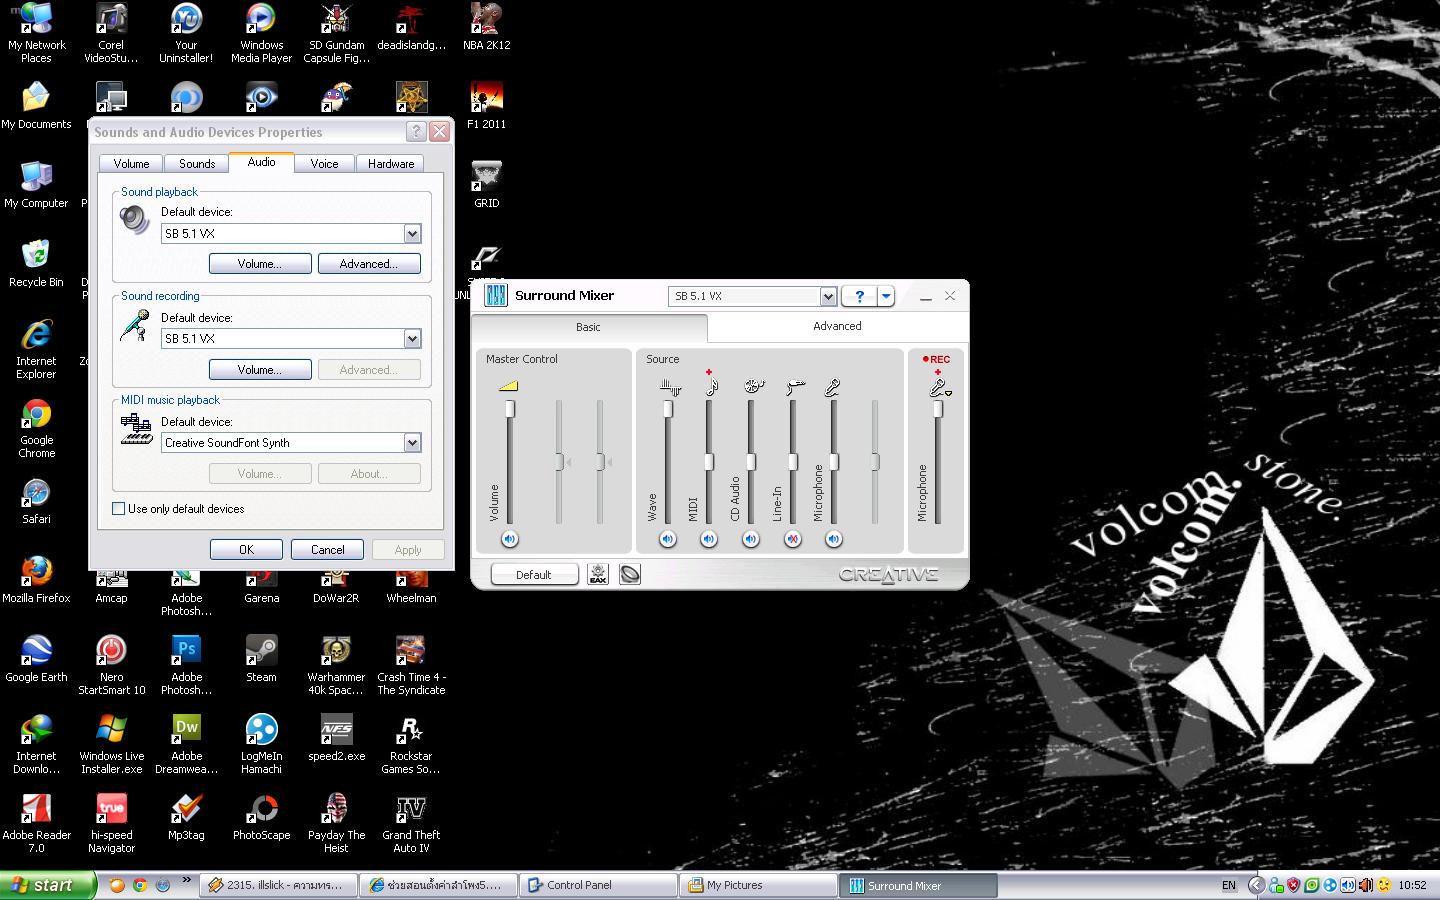Mute the MIDI source

point(709,539)
